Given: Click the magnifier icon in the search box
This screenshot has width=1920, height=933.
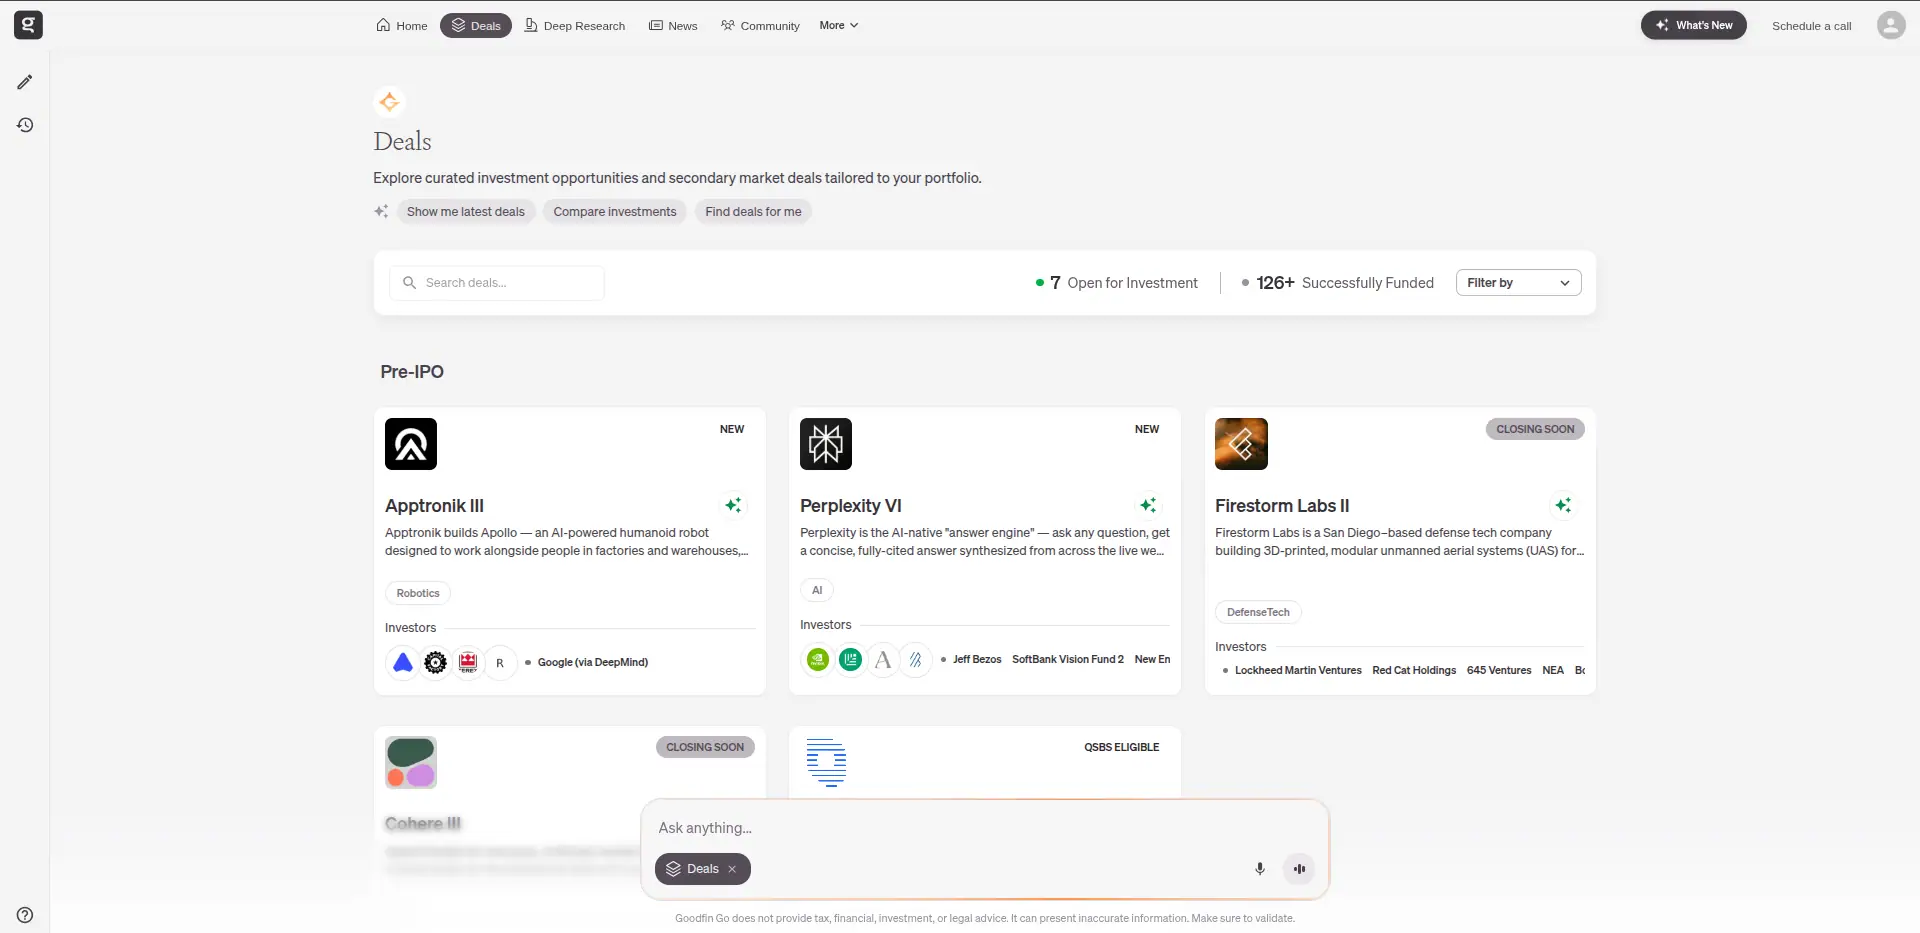Looking at the screenshot, I should (409, 283).
